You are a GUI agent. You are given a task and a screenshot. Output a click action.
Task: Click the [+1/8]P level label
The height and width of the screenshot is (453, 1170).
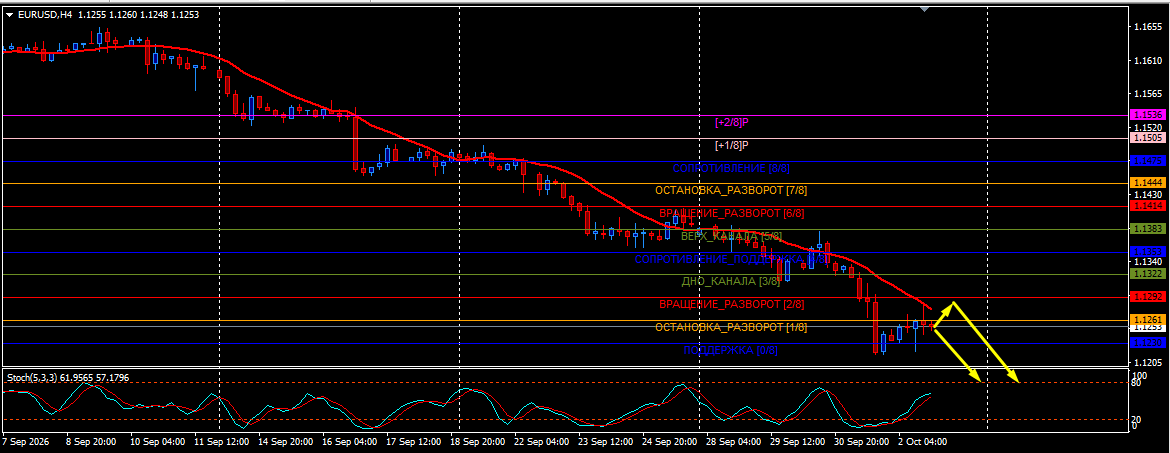tap(731, 145)
